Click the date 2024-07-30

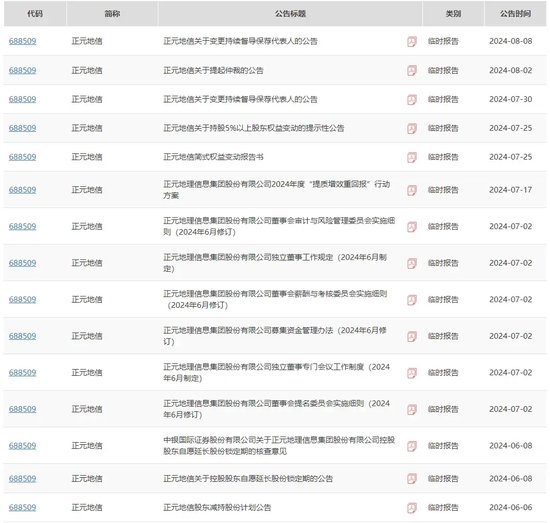(511, 99)
